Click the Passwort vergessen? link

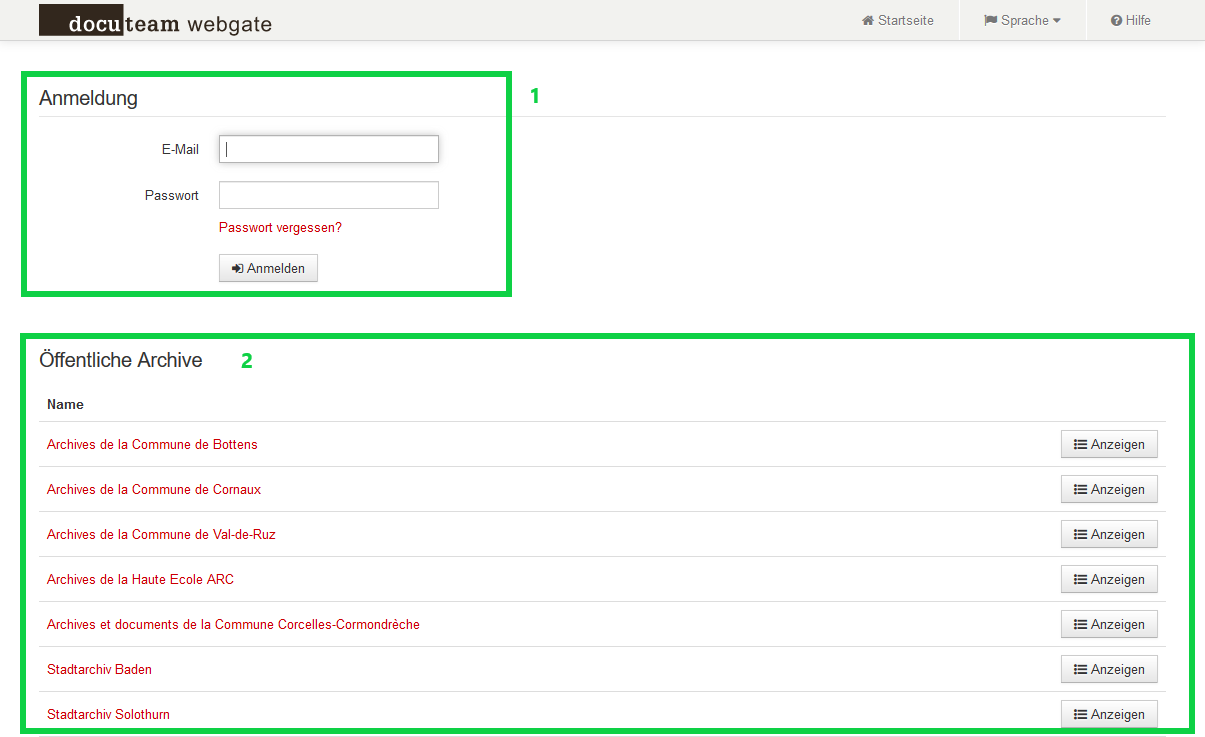point(280,228)
